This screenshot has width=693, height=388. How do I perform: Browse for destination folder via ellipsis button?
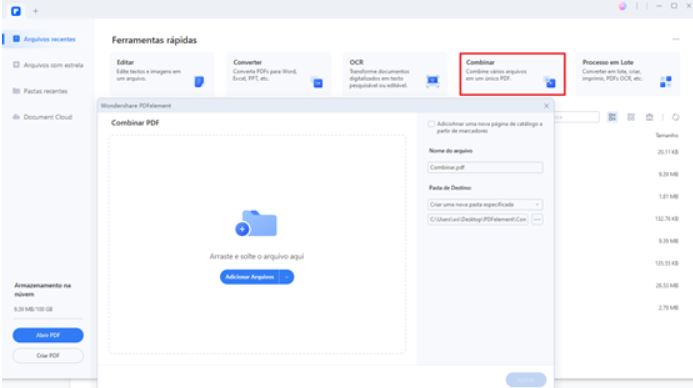pos(537,219)
